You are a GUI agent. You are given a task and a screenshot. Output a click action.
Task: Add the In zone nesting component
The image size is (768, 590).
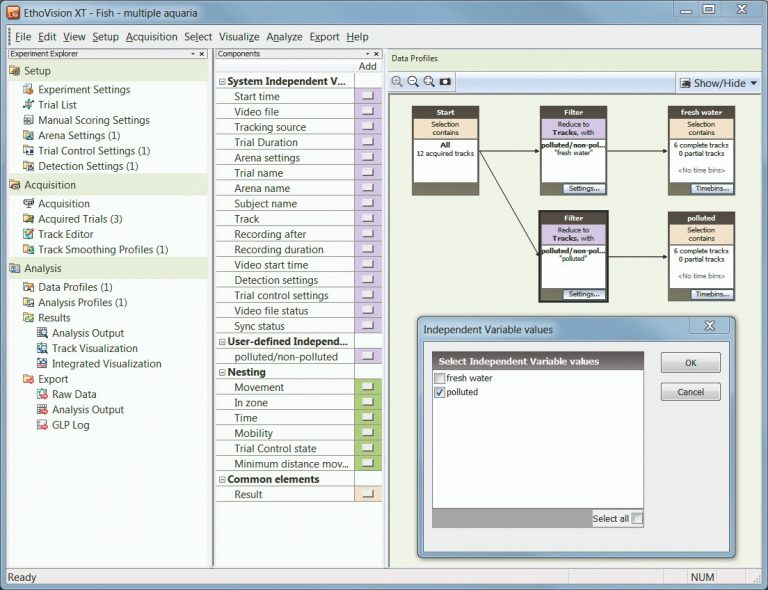(x=367, y=402)
